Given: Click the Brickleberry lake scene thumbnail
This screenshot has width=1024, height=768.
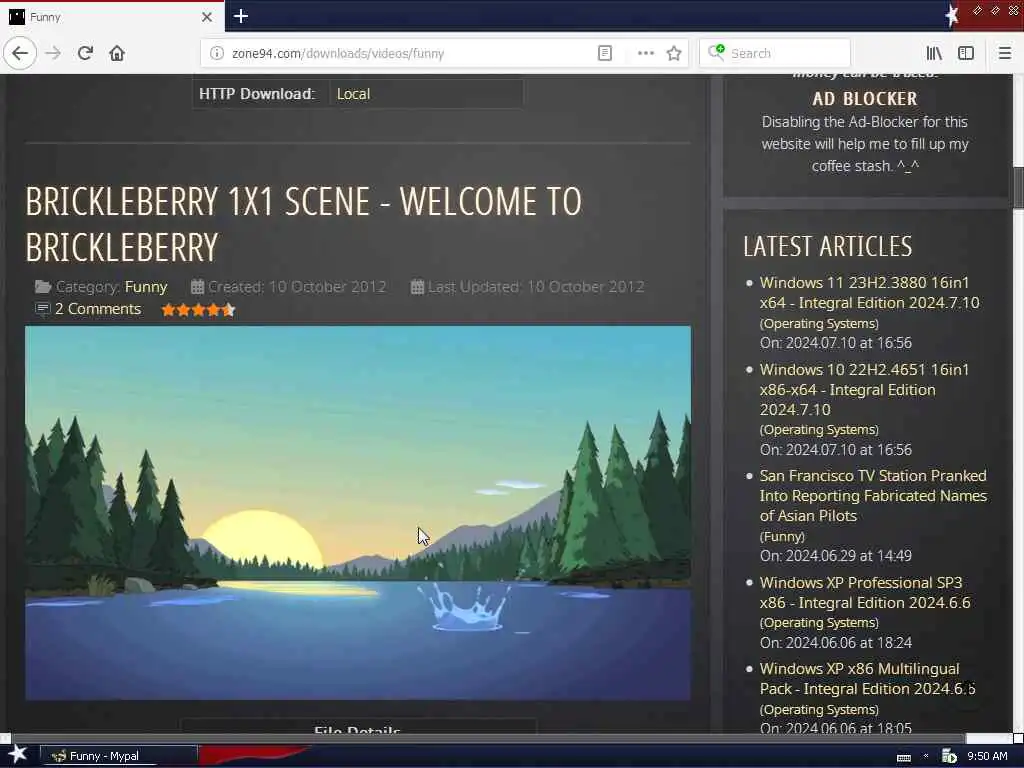Looking at the screenshot, I should tap(358, 513).
